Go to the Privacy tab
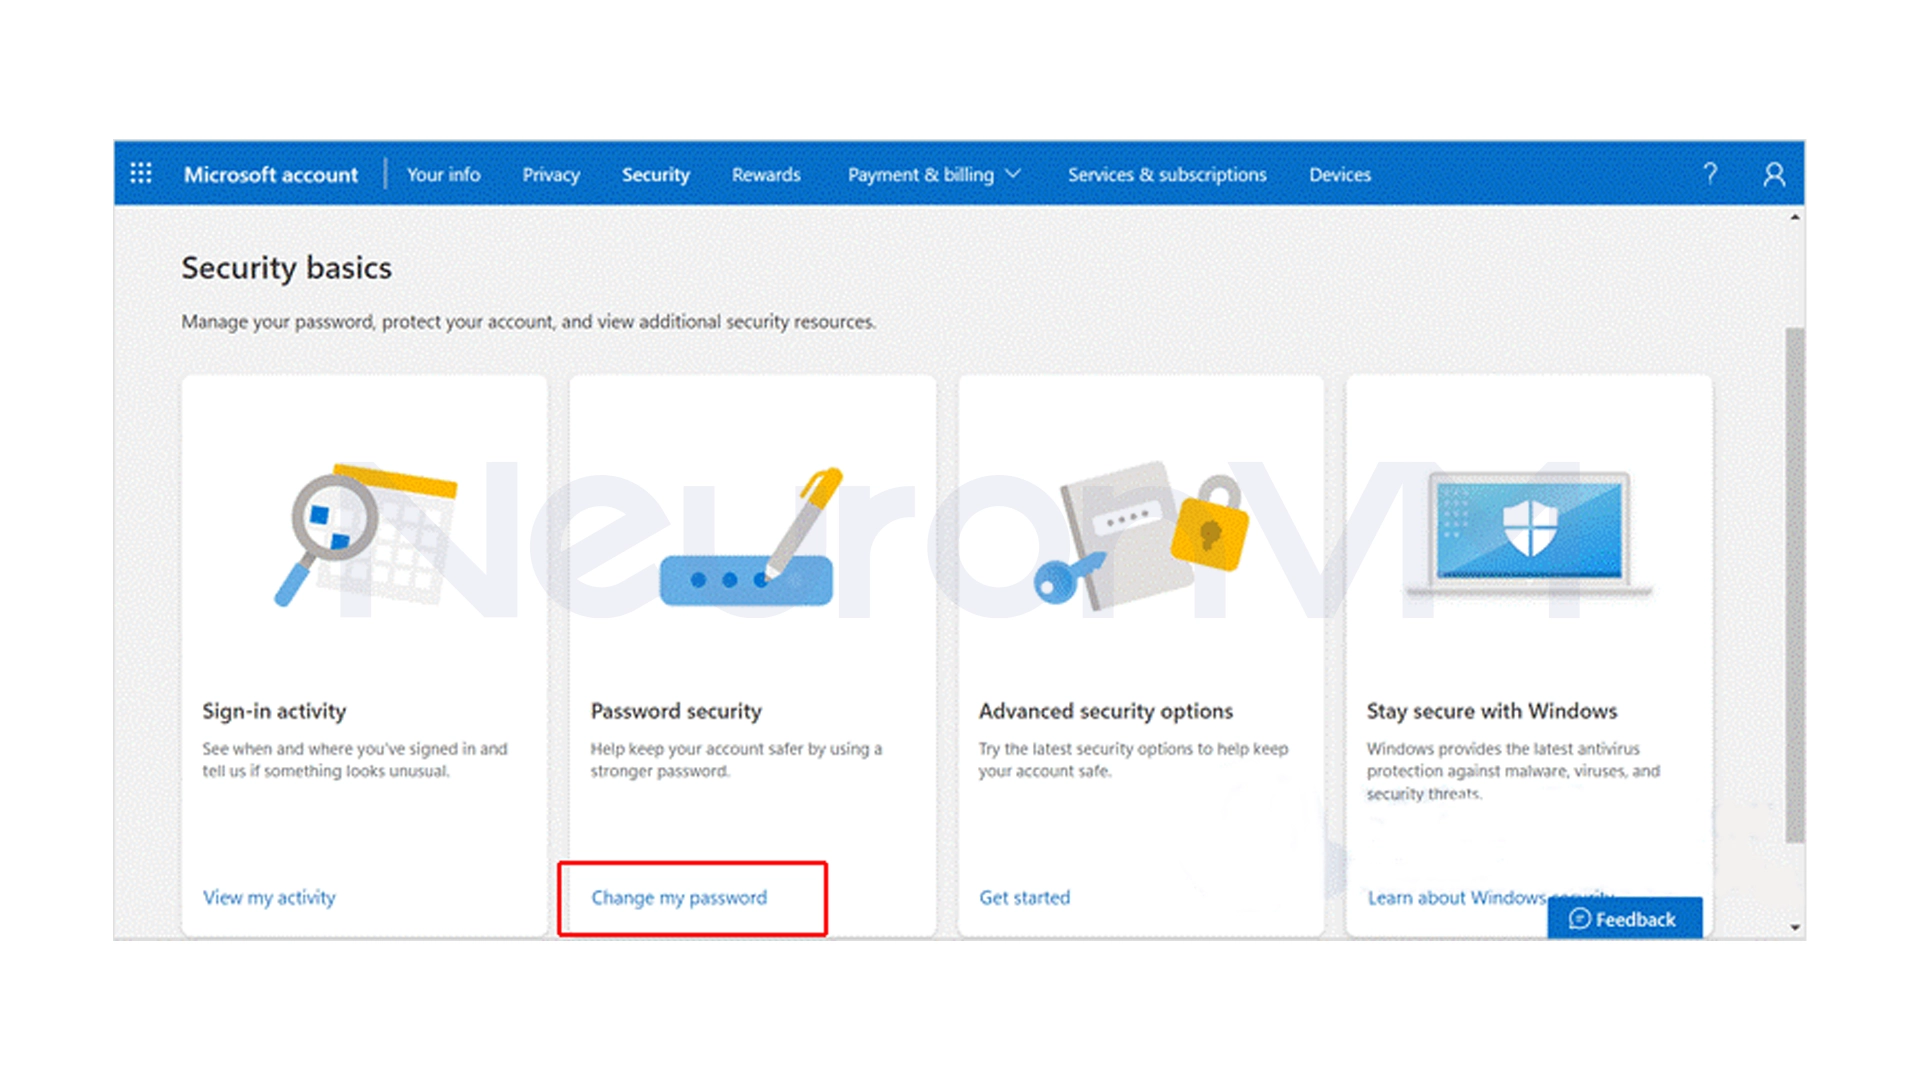 tap(550, 174)
